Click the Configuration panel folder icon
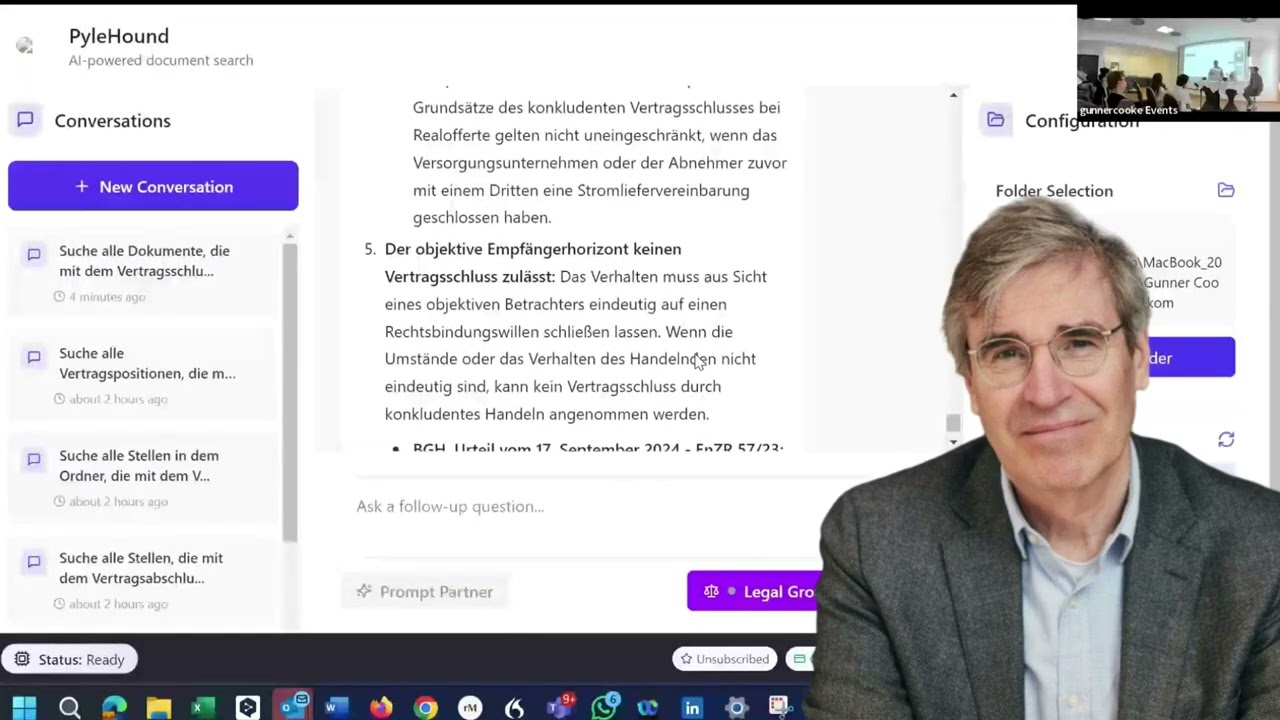Image resolution: width=1280 pixels, height=720 pixels. point(995,120)
